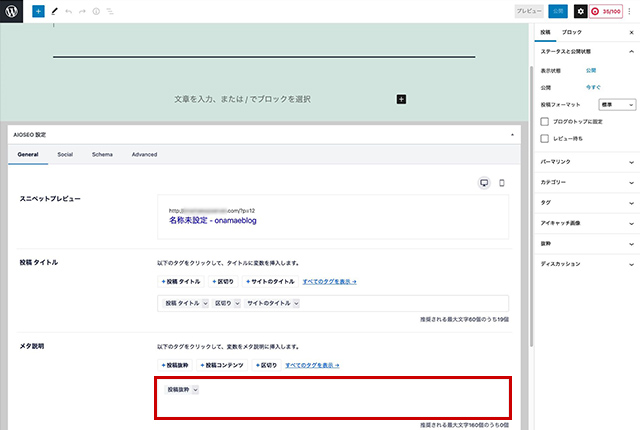
Task: Click the undo arrow icon
Action: (69, 11)
